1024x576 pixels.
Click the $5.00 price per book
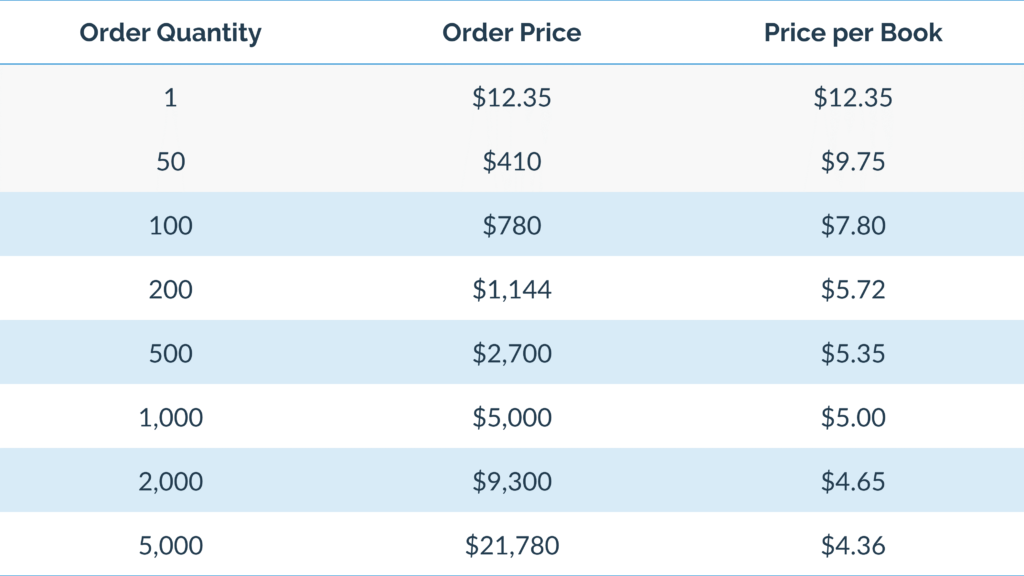tap(853, 417)
